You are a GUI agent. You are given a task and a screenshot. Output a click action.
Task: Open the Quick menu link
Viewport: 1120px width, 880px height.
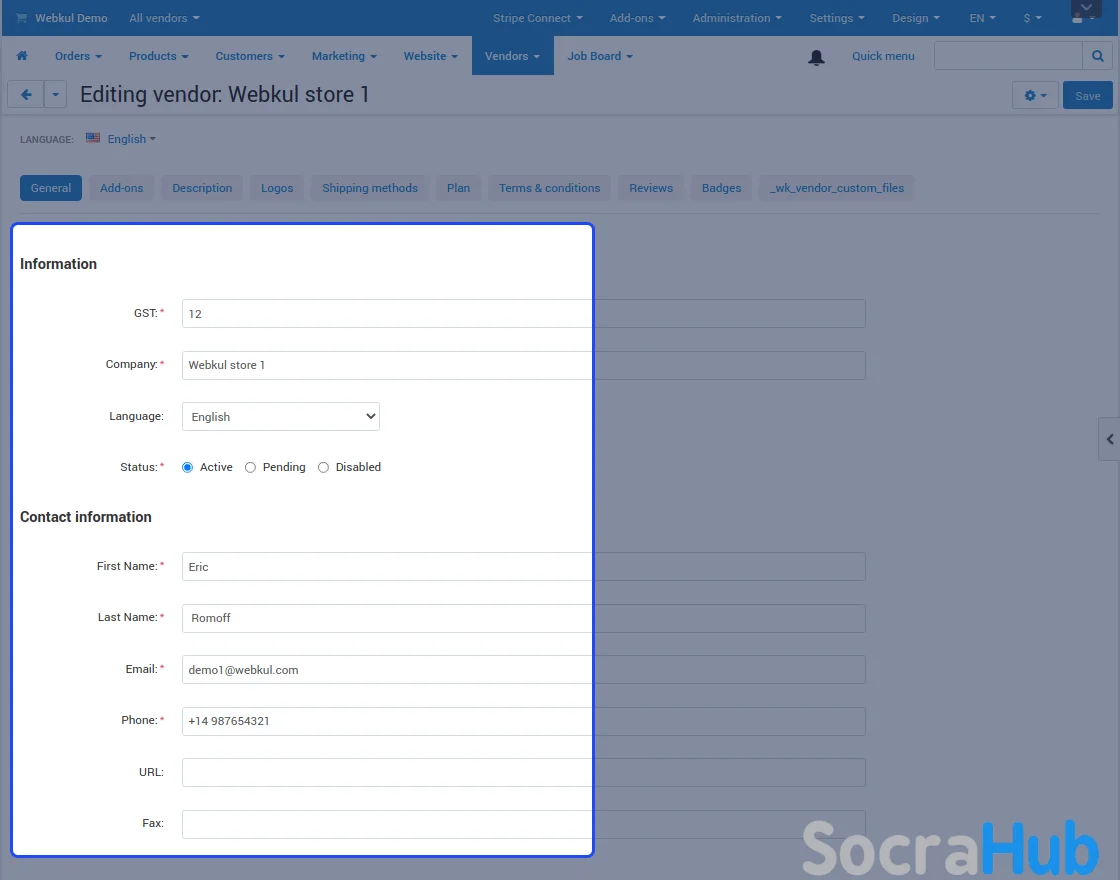click(x=882, y=56)
